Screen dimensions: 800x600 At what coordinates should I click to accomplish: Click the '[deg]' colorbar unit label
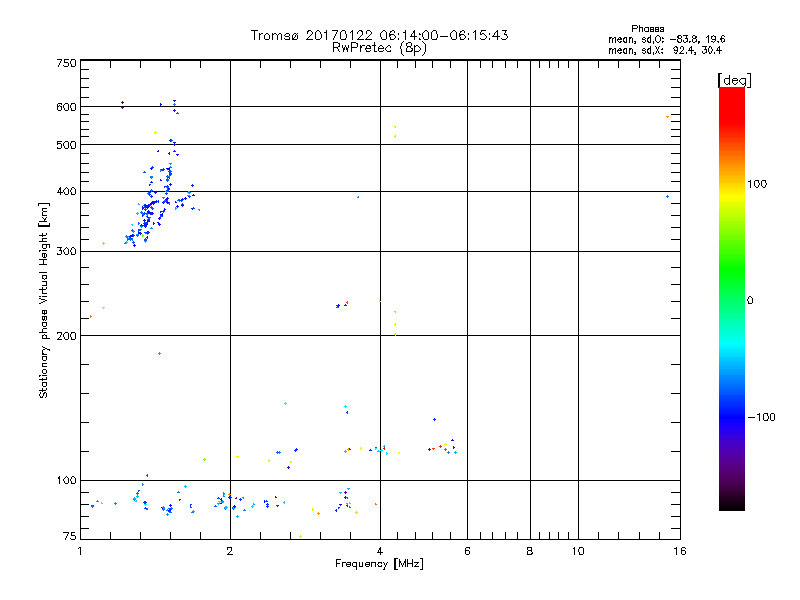click(x=734, y=80)
